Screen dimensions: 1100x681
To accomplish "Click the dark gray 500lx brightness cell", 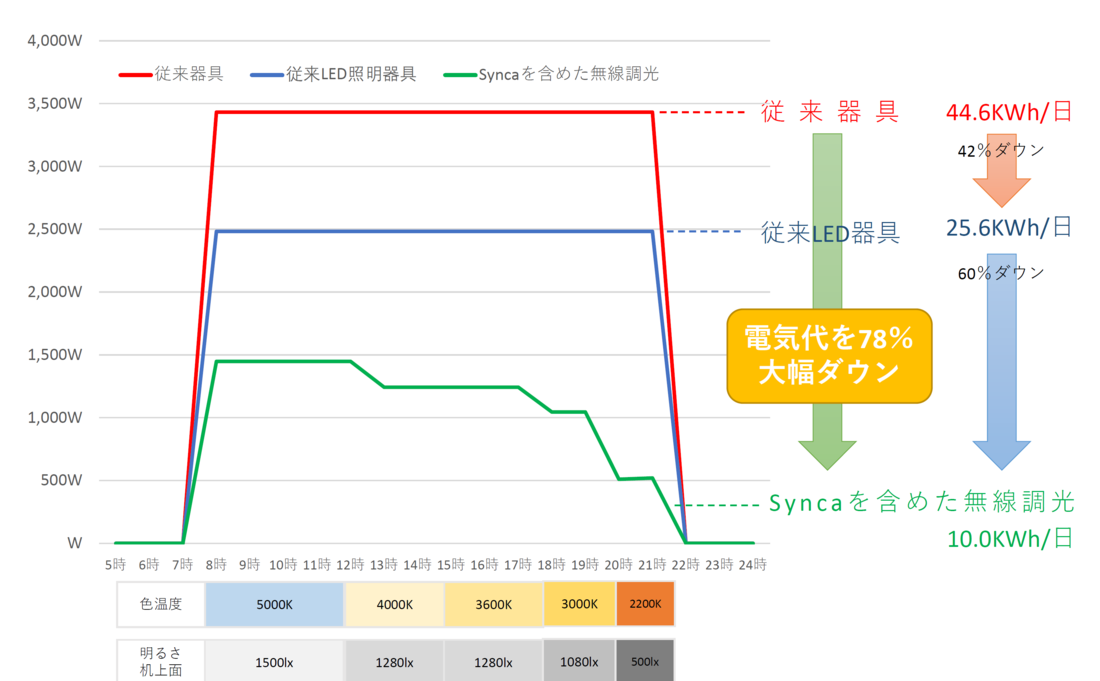I will (645, 662).
